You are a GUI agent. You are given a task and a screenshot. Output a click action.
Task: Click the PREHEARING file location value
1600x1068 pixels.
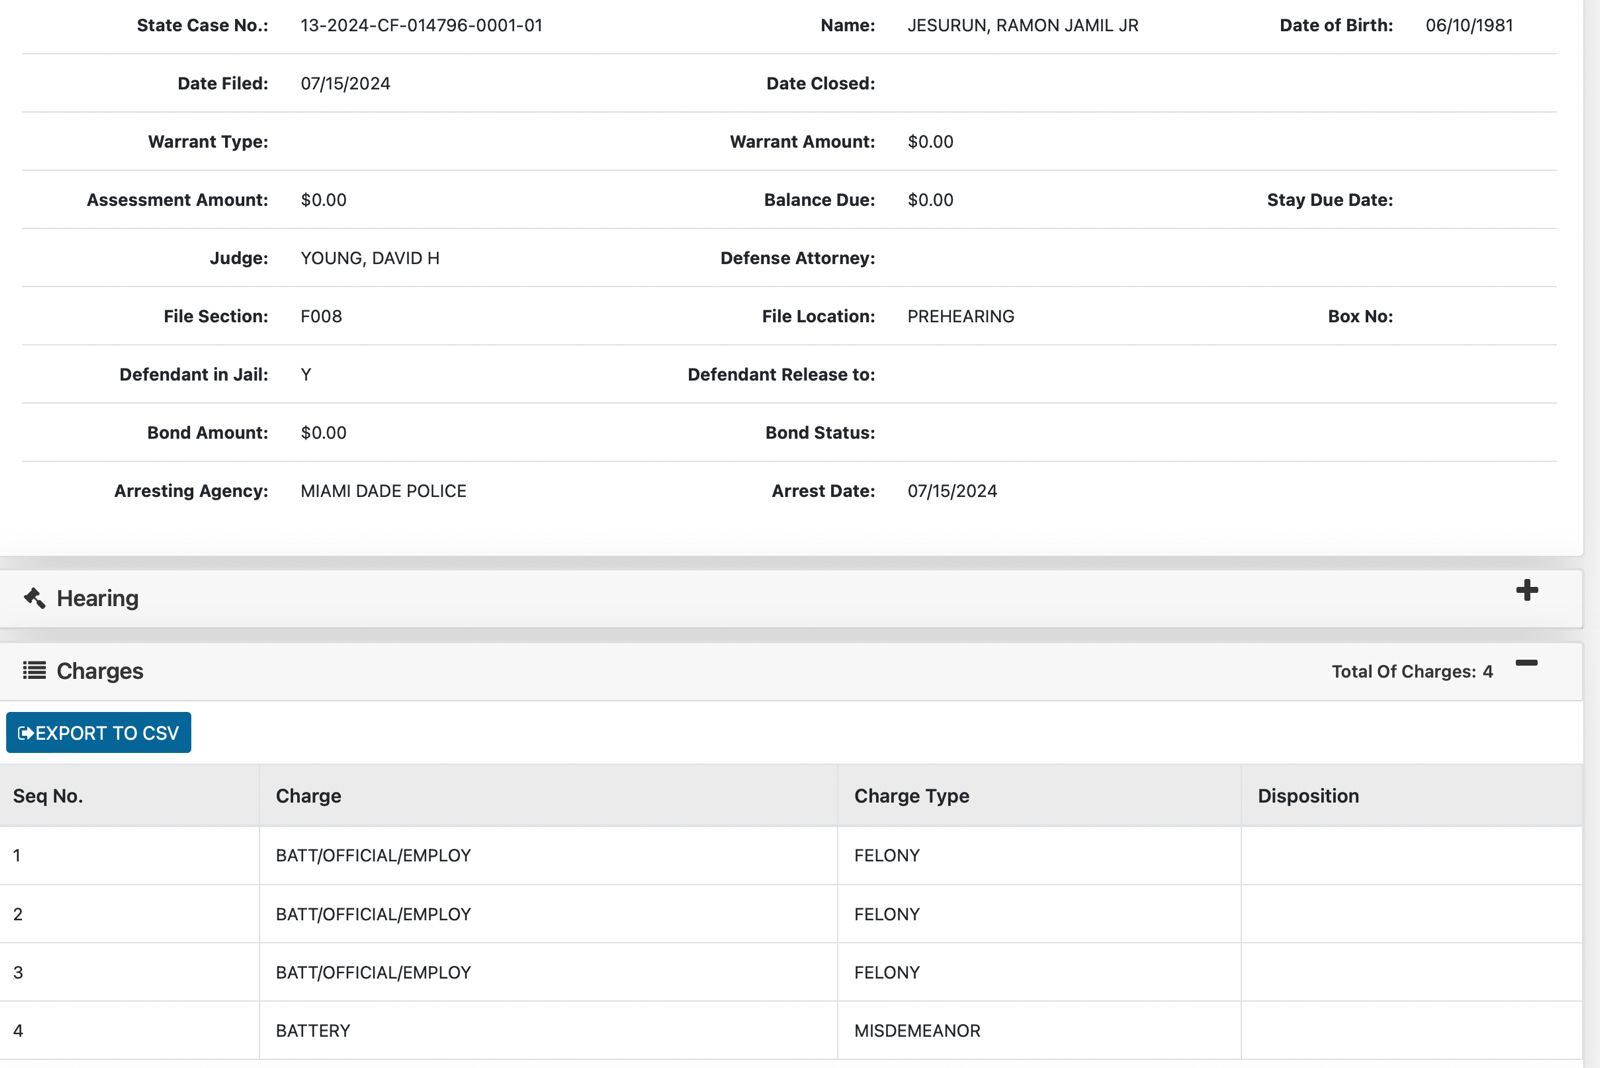960,316
